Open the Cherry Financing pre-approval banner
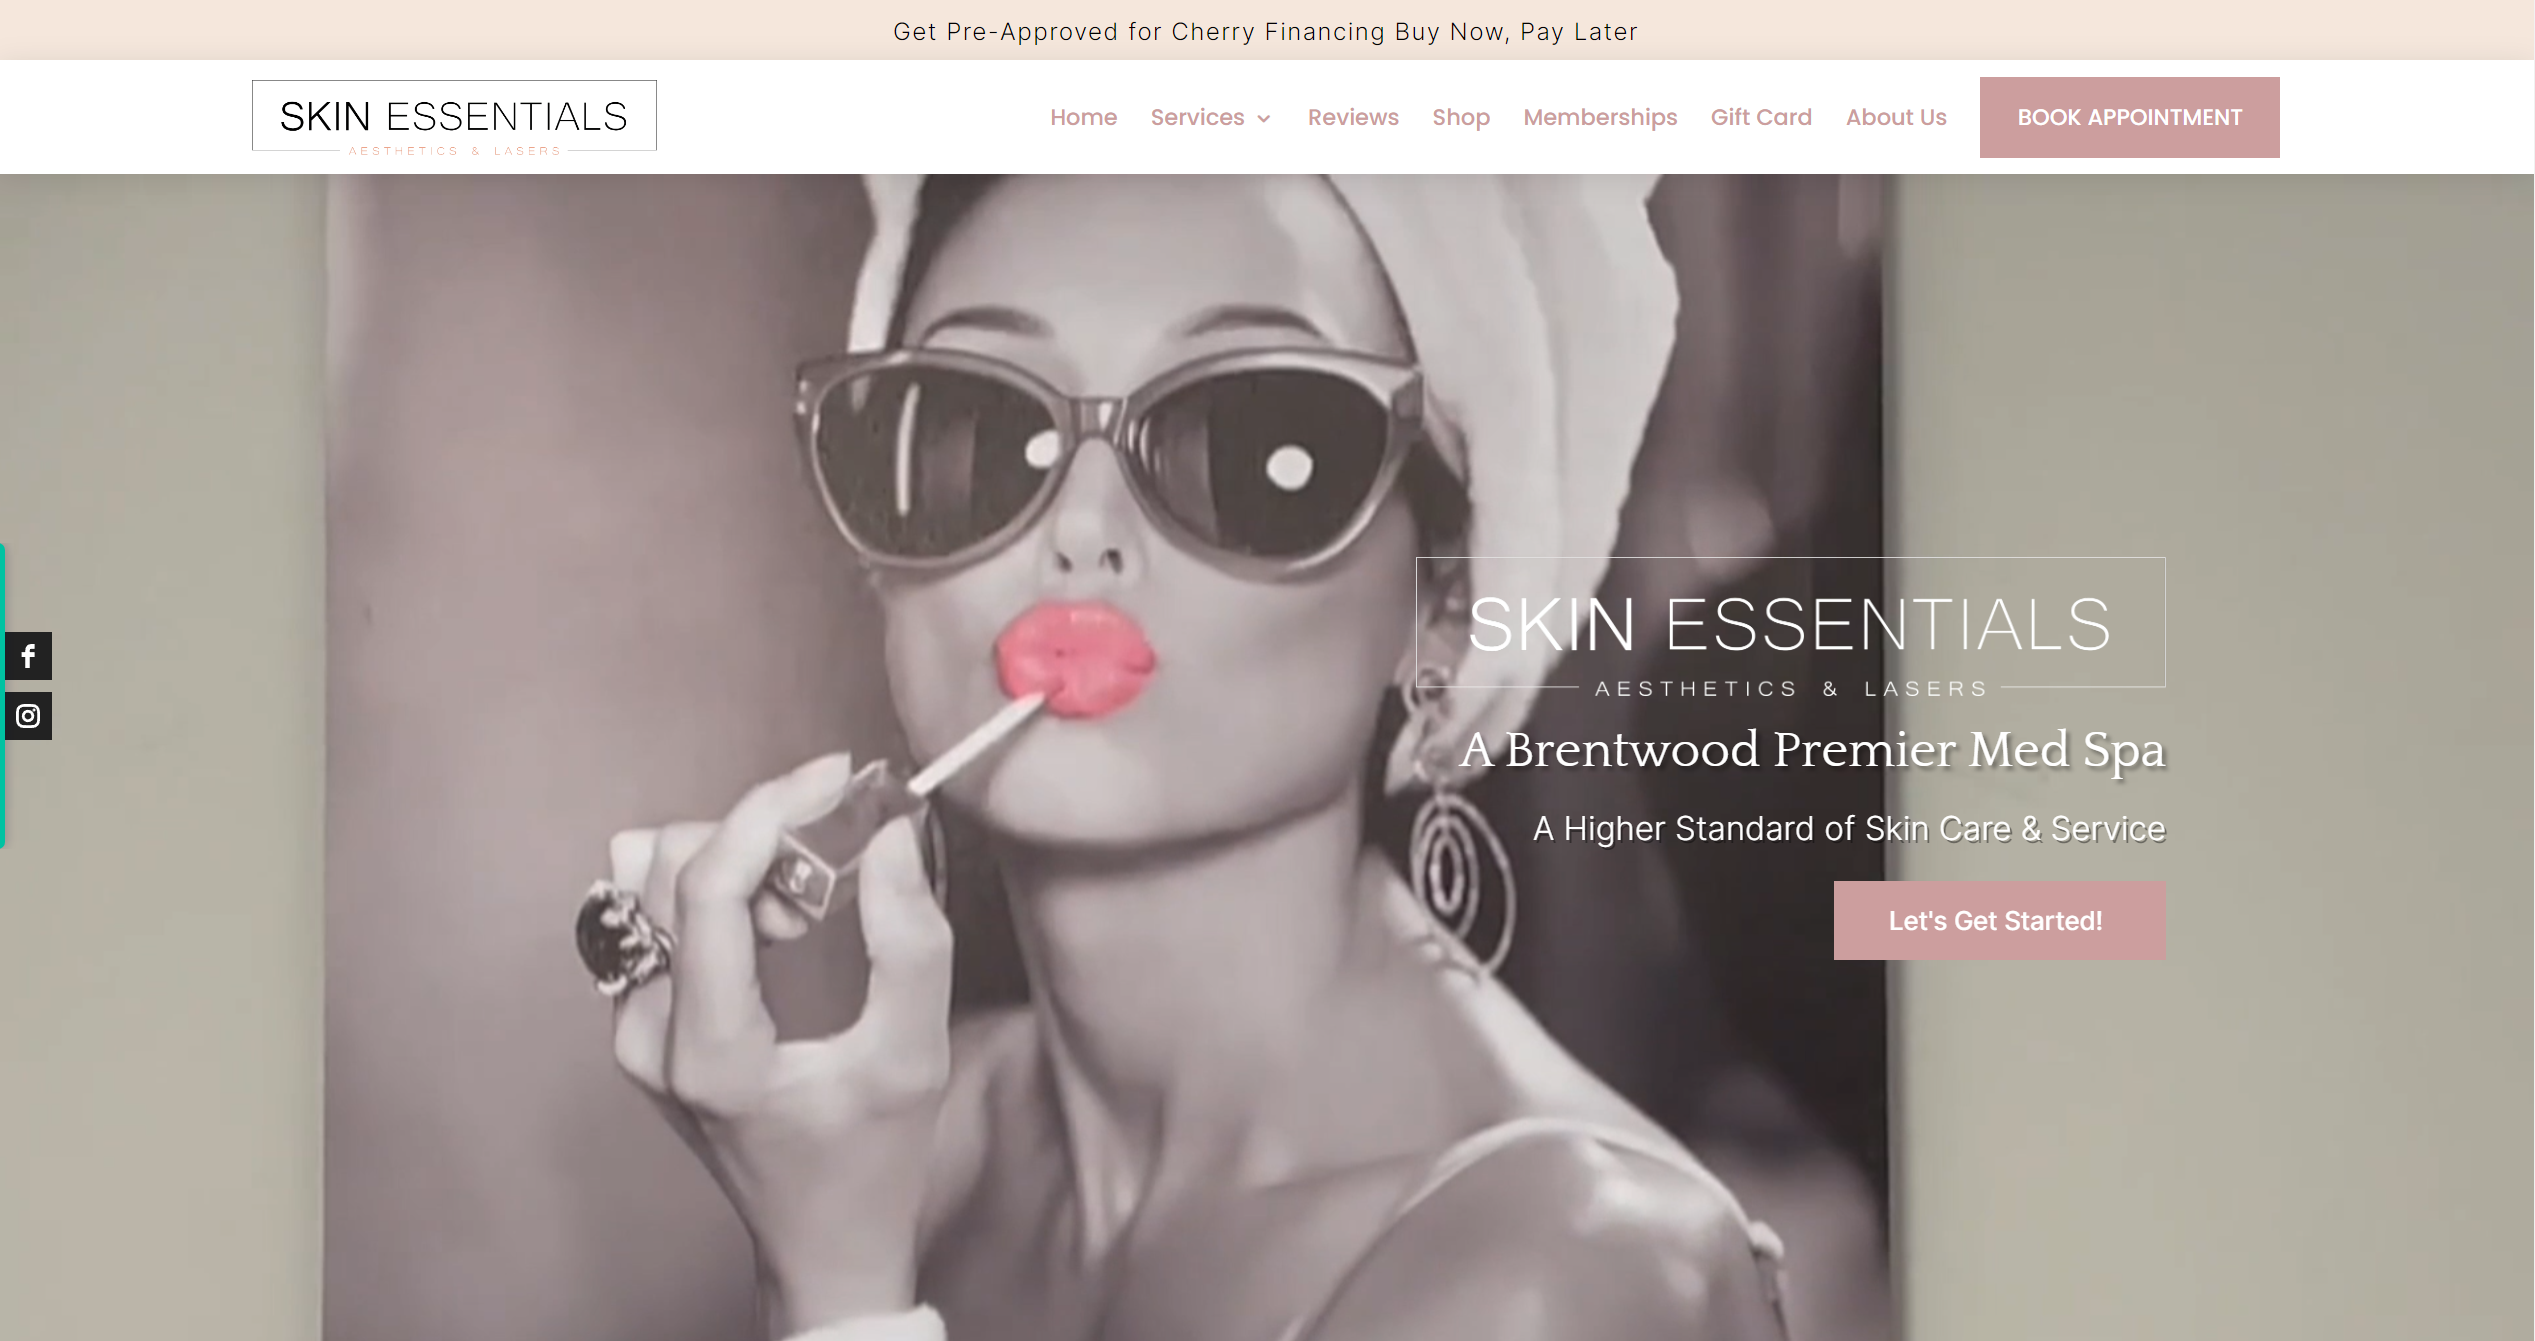 1265,32
